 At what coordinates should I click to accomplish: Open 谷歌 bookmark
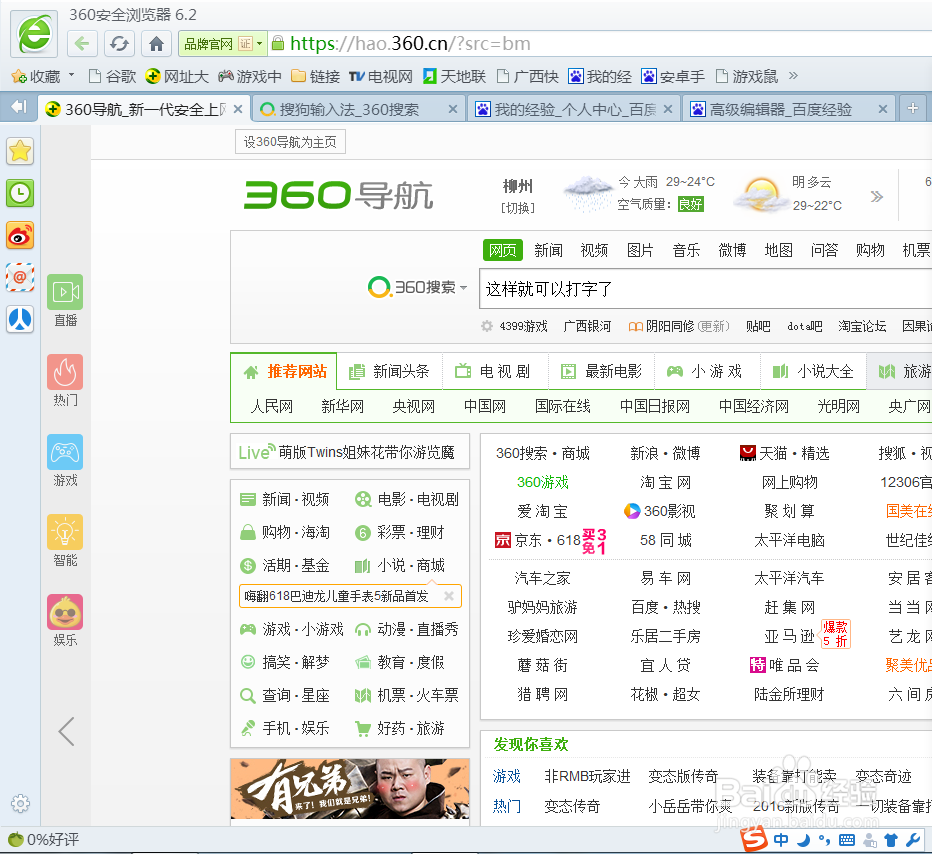[x=112, y=76]
